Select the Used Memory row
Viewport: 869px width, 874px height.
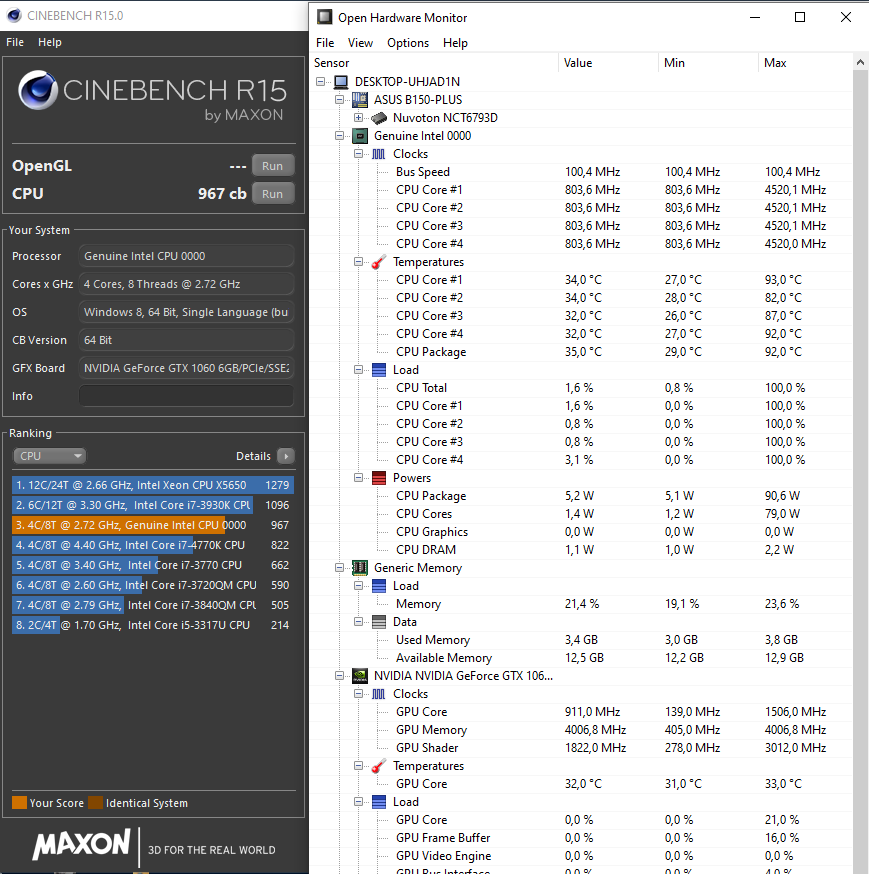581,640
